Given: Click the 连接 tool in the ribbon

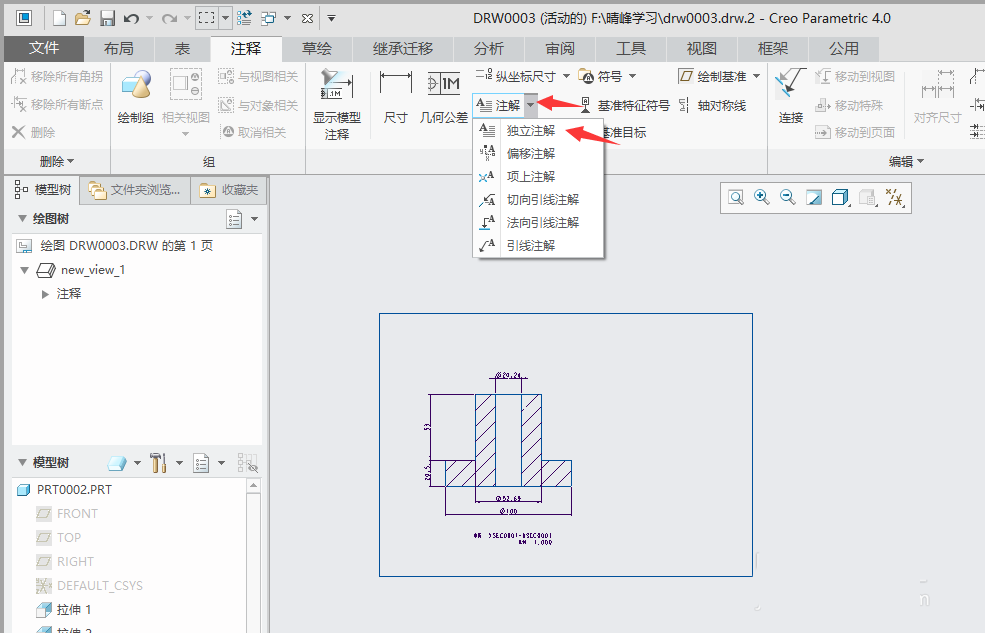Looking at the screenshot, I should (789, 100).
